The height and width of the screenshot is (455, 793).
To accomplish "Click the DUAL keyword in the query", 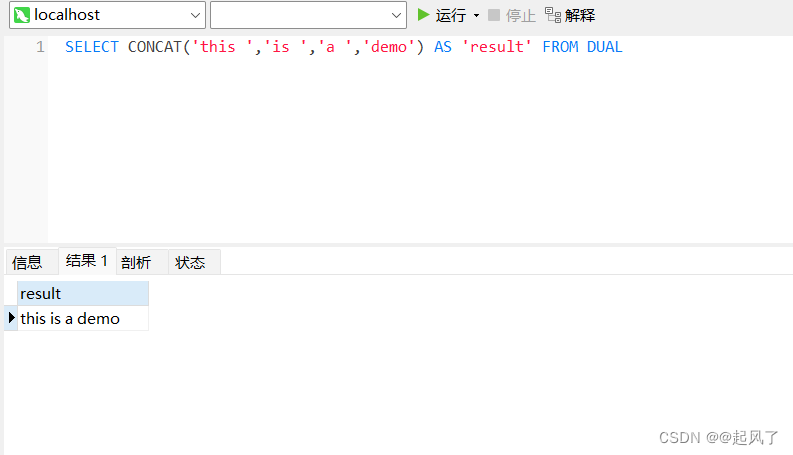I will [604, 47].
